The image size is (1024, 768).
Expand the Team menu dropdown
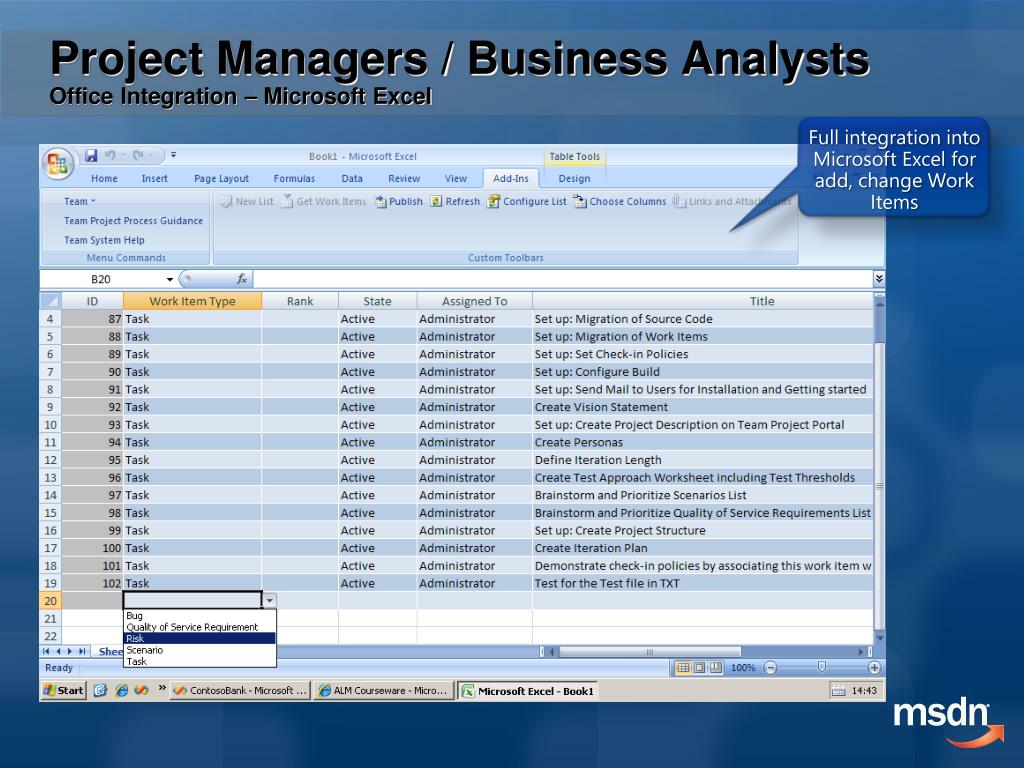(80, 201)
